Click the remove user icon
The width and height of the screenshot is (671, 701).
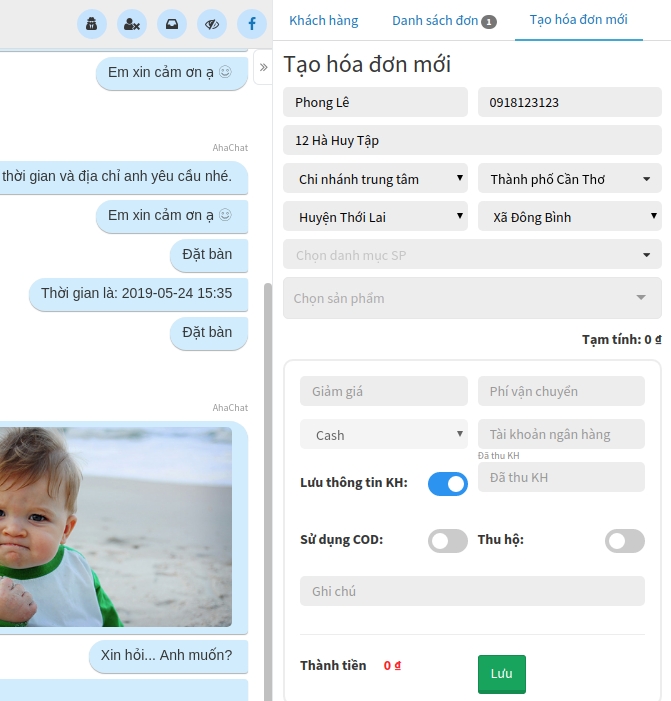click(x=132, y=24)
